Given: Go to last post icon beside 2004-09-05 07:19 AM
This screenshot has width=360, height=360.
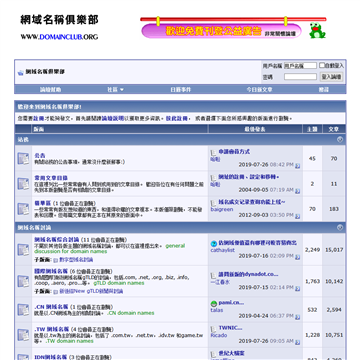Looking at the screenshot, I should coord(297,191).
